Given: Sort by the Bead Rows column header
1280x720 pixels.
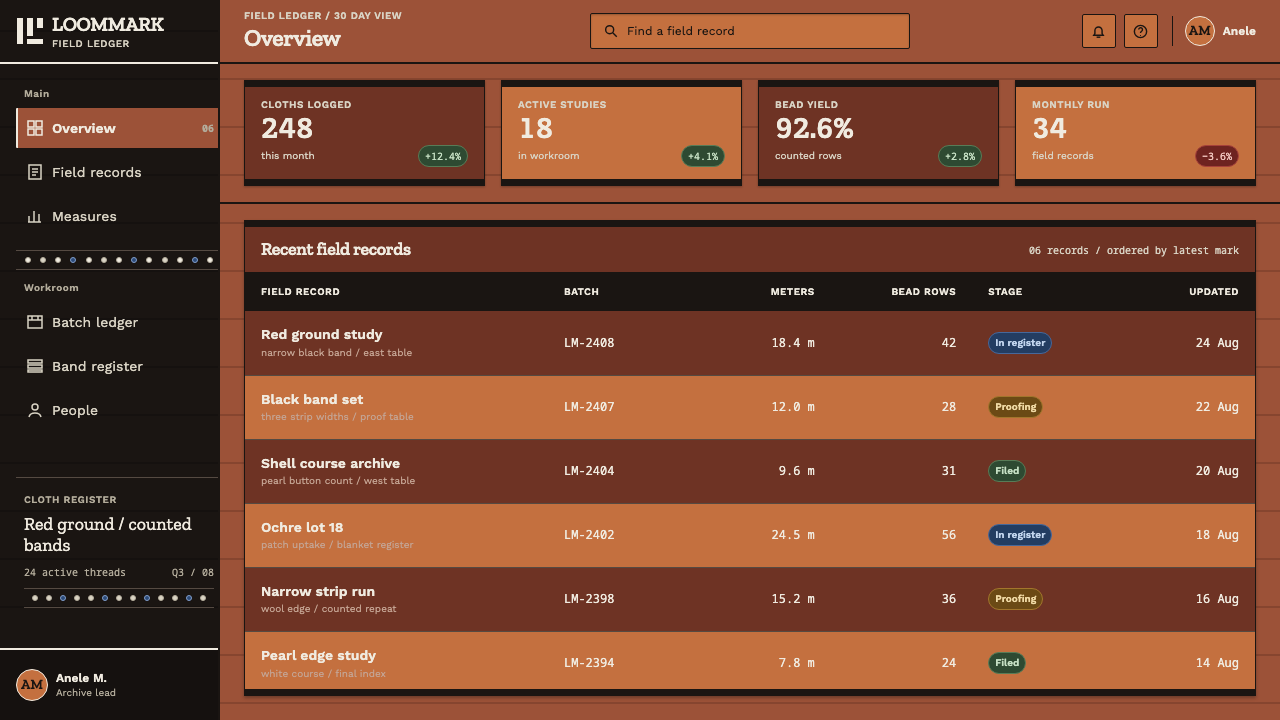Looking at the screenshot, I should pyautogui.click(x=923, y=292).
